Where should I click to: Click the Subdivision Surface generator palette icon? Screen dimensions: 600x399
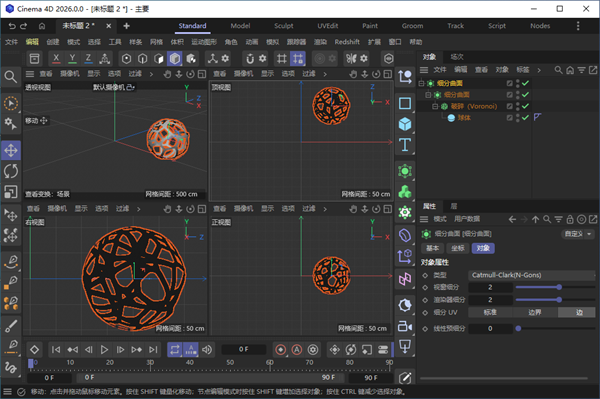[x=405, y=171]
